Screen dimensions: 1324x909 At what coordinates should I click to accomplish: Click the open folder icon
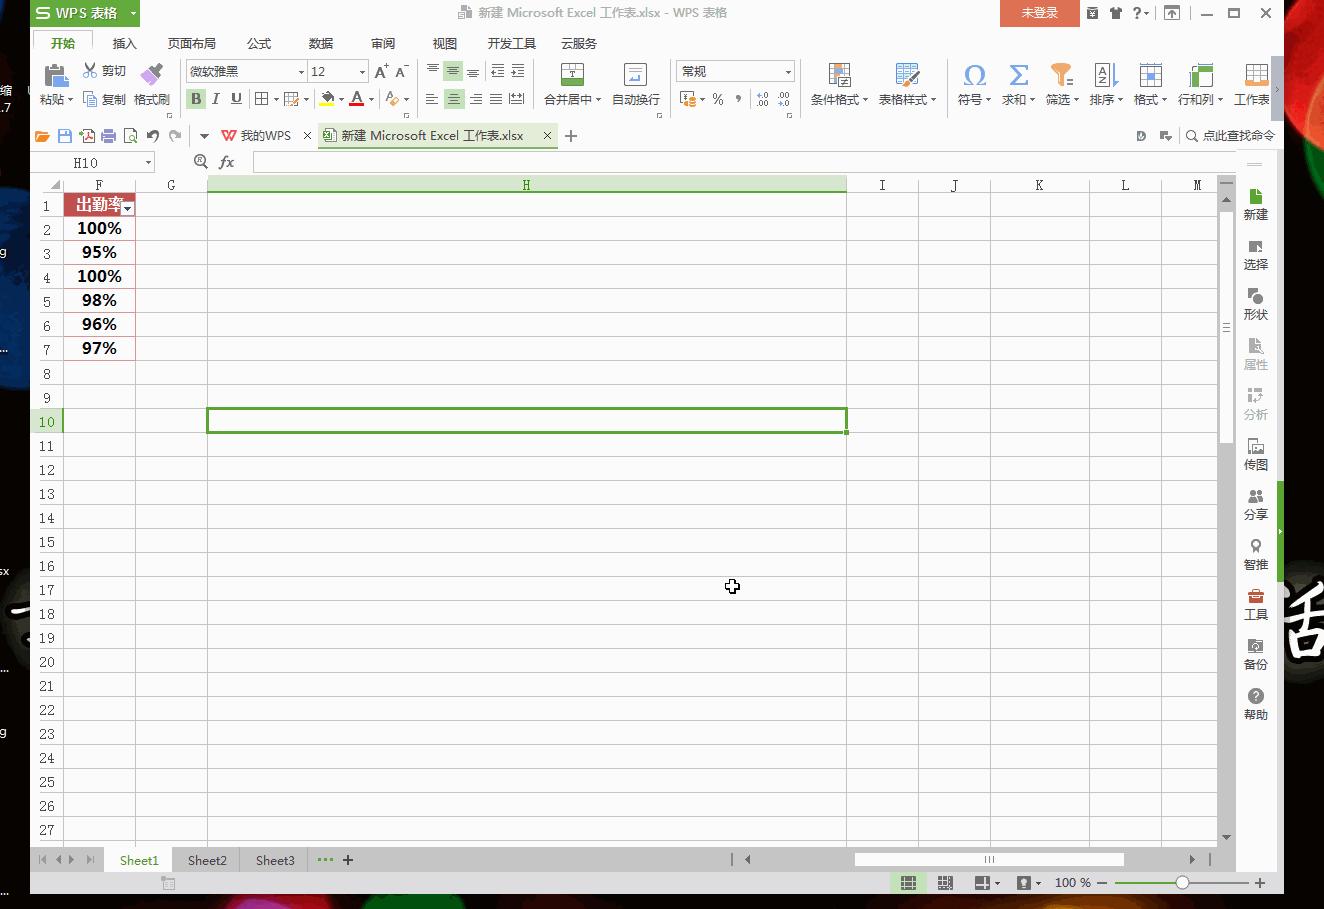(x=42, y=136)
